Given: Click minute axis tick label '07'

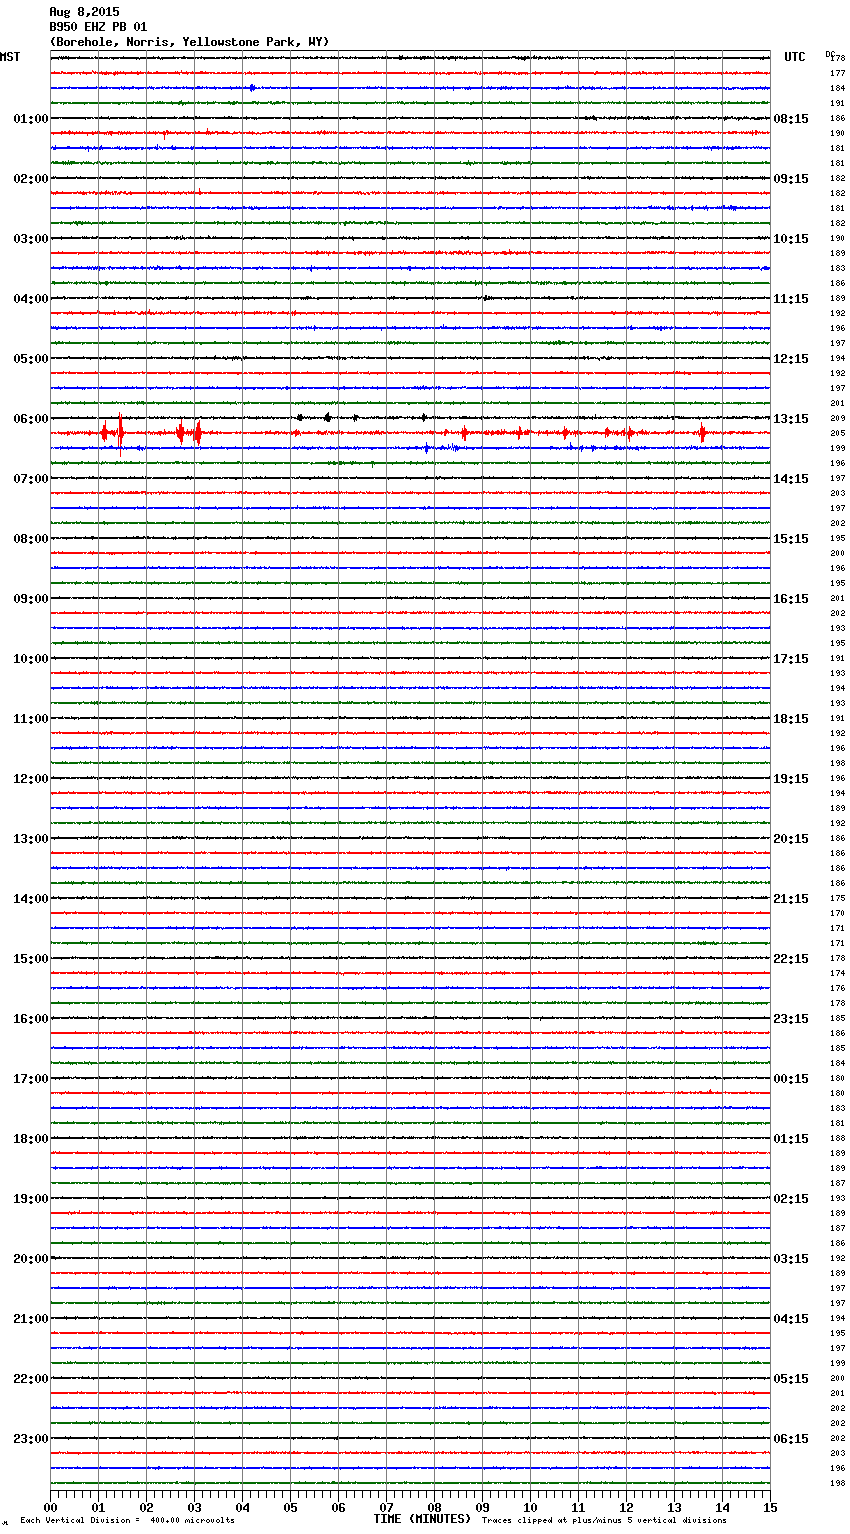Looking at the screenshot, I should coord(387,1507).
